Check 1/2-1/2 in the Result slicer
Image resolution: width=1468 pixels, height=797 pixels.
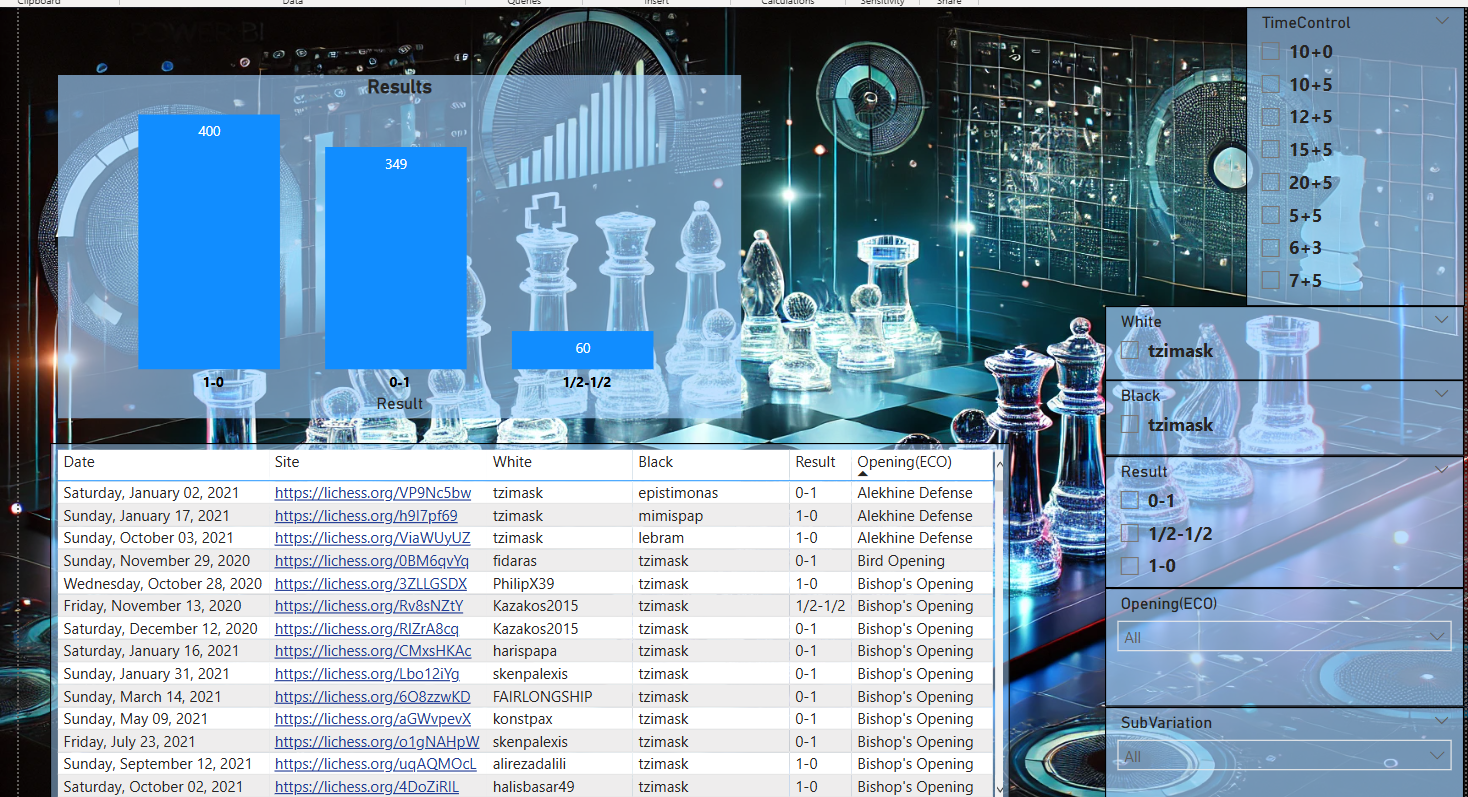(x=1130, y=533)
